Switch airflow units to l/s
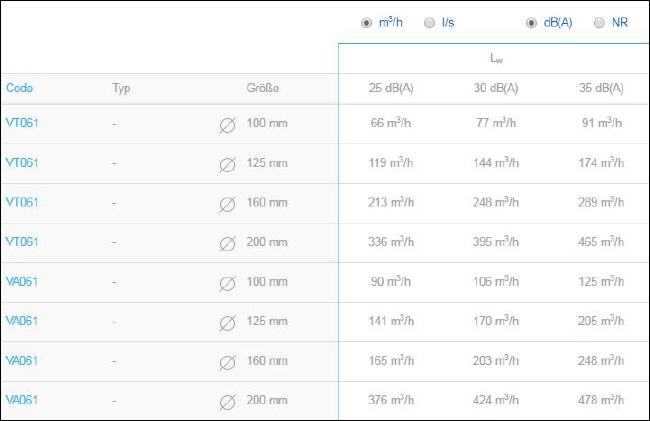650x421 pixels. [429, 23]
